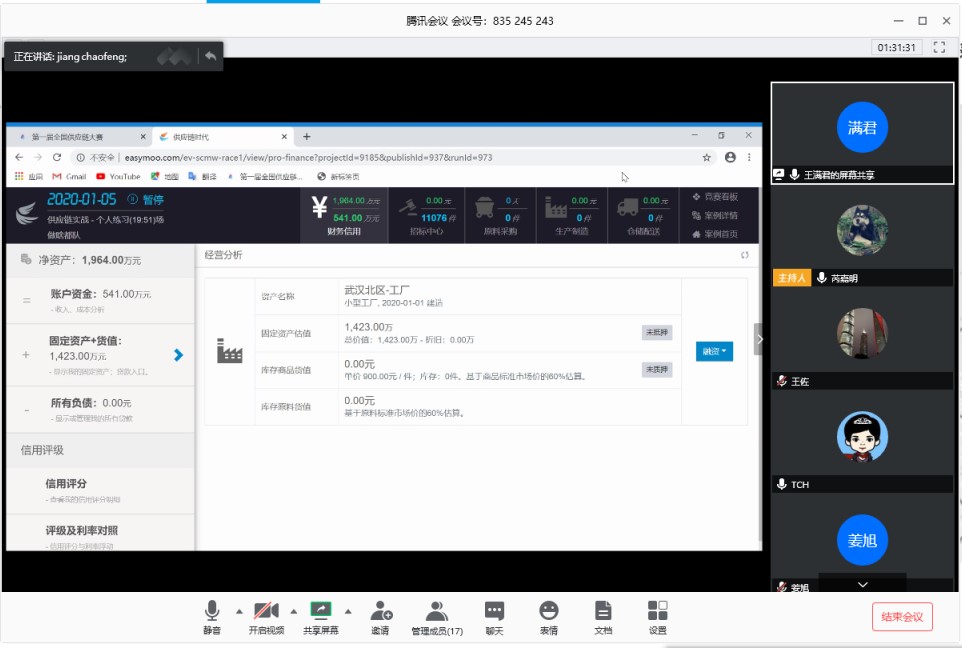This screenshot has height=648, width=962.
Task: Expand share options arrow beside 共享屏幕
Action: click(348, 611)
